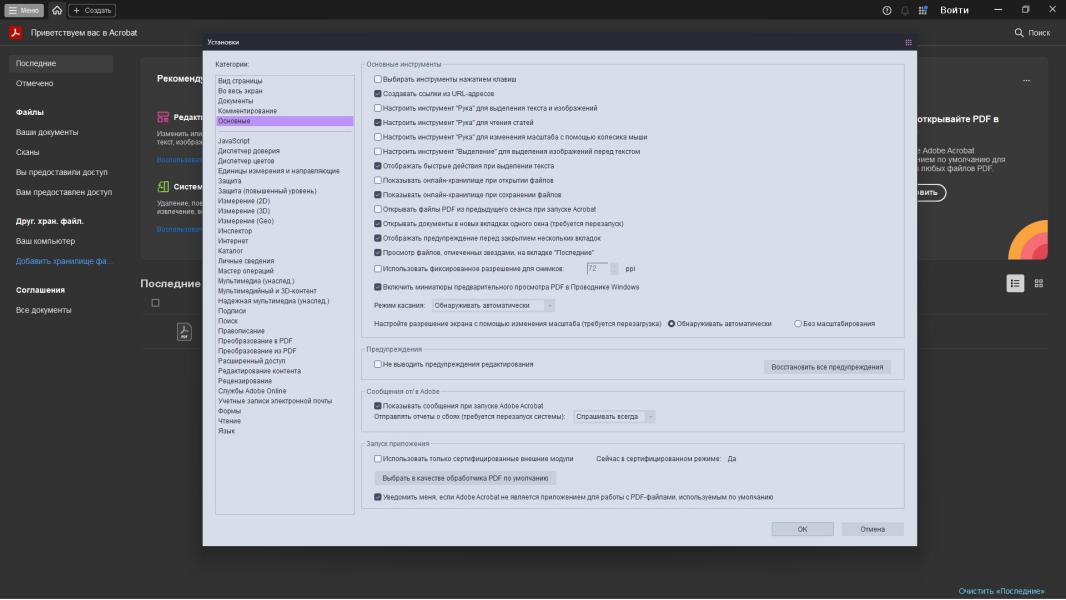Screen dimensions: 1066x600
Task: Click "Восстановить все предупреждения" button
Action: click(827, 367)
